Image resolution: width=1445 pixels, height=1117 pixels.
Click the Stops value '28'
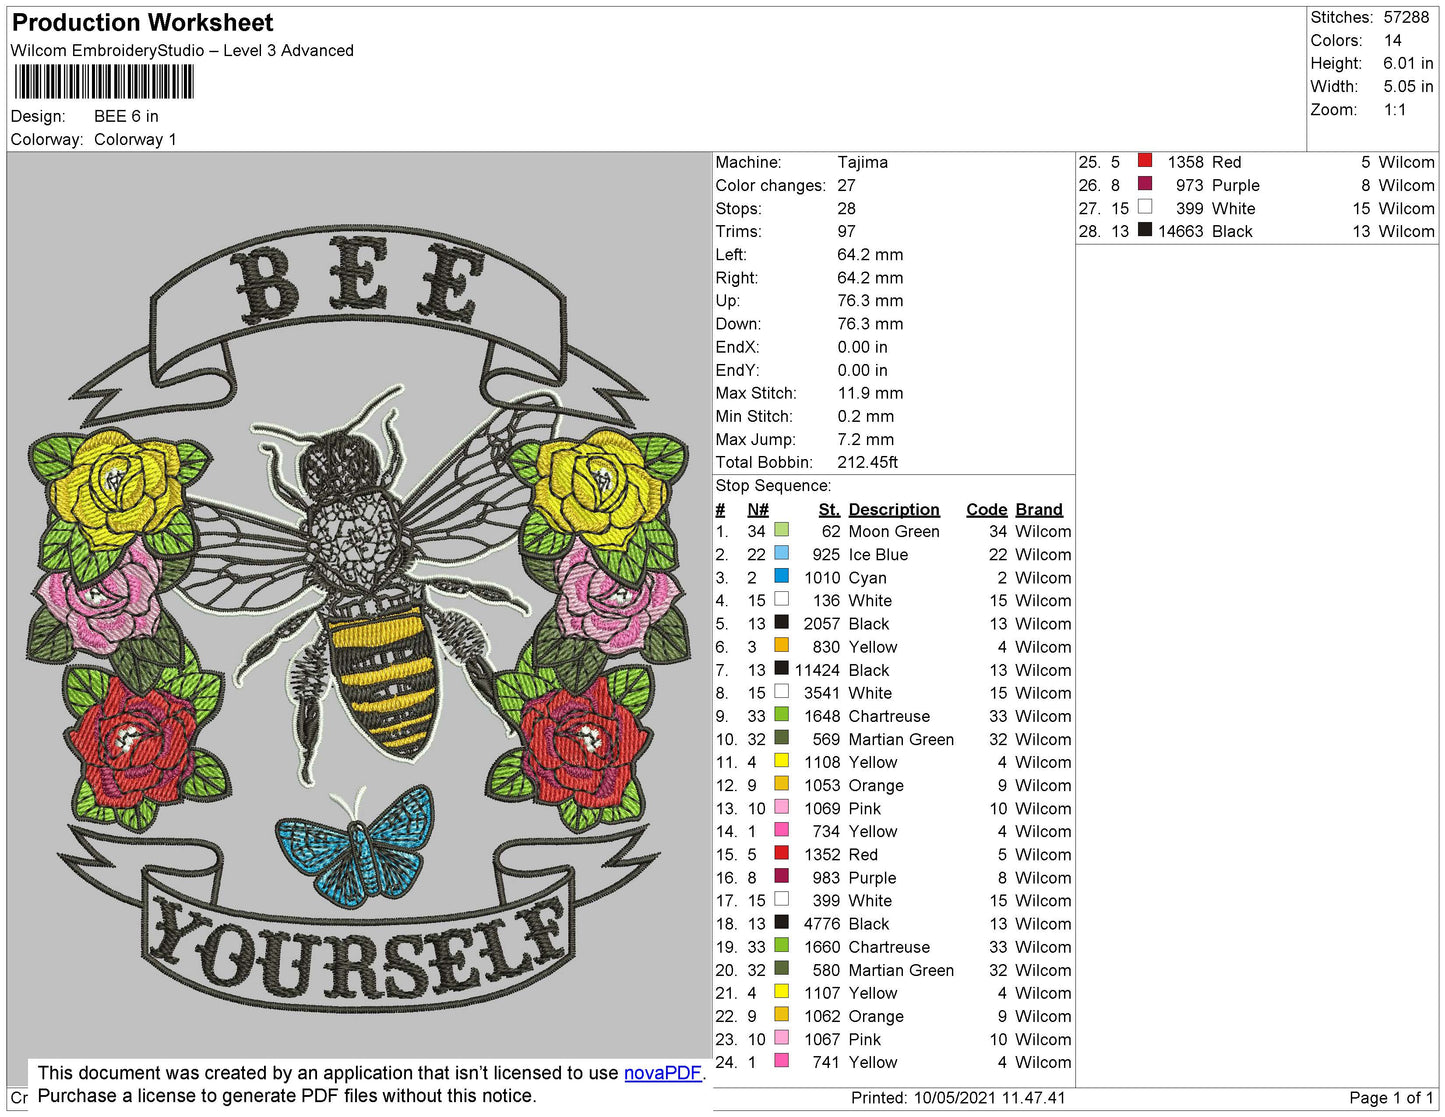pyautogui.click(x=846, y=208)
